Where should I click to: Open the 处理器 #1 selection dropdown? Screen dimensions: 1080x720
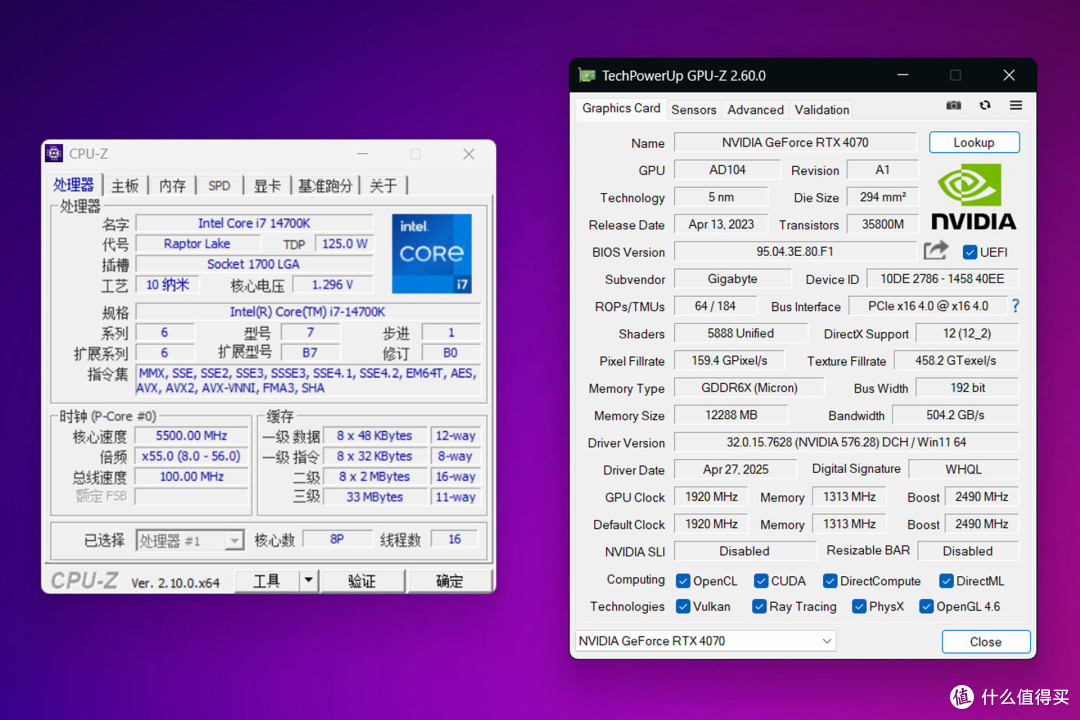click(189, 541)
